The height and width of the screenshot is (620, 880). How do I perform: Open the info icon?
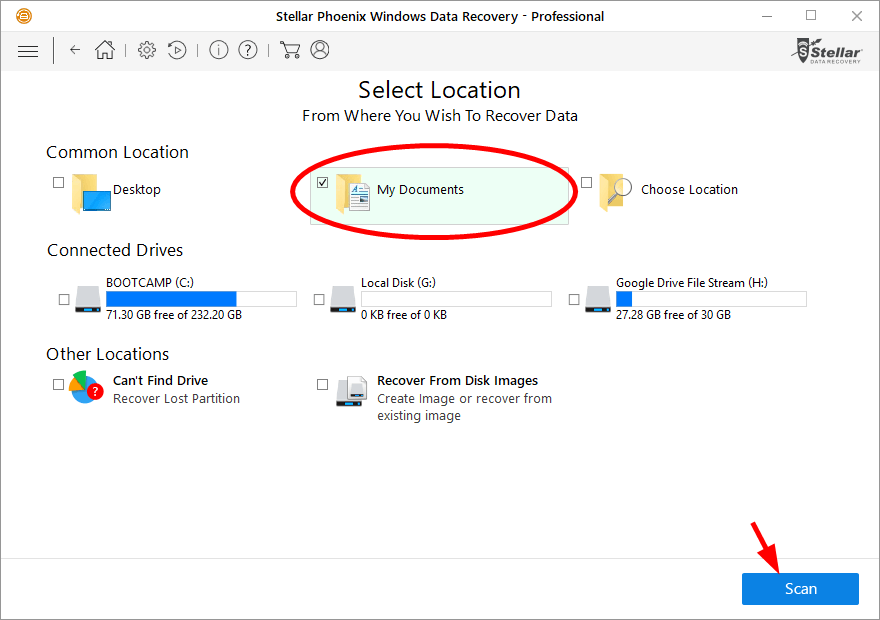(x=218, y=50)
